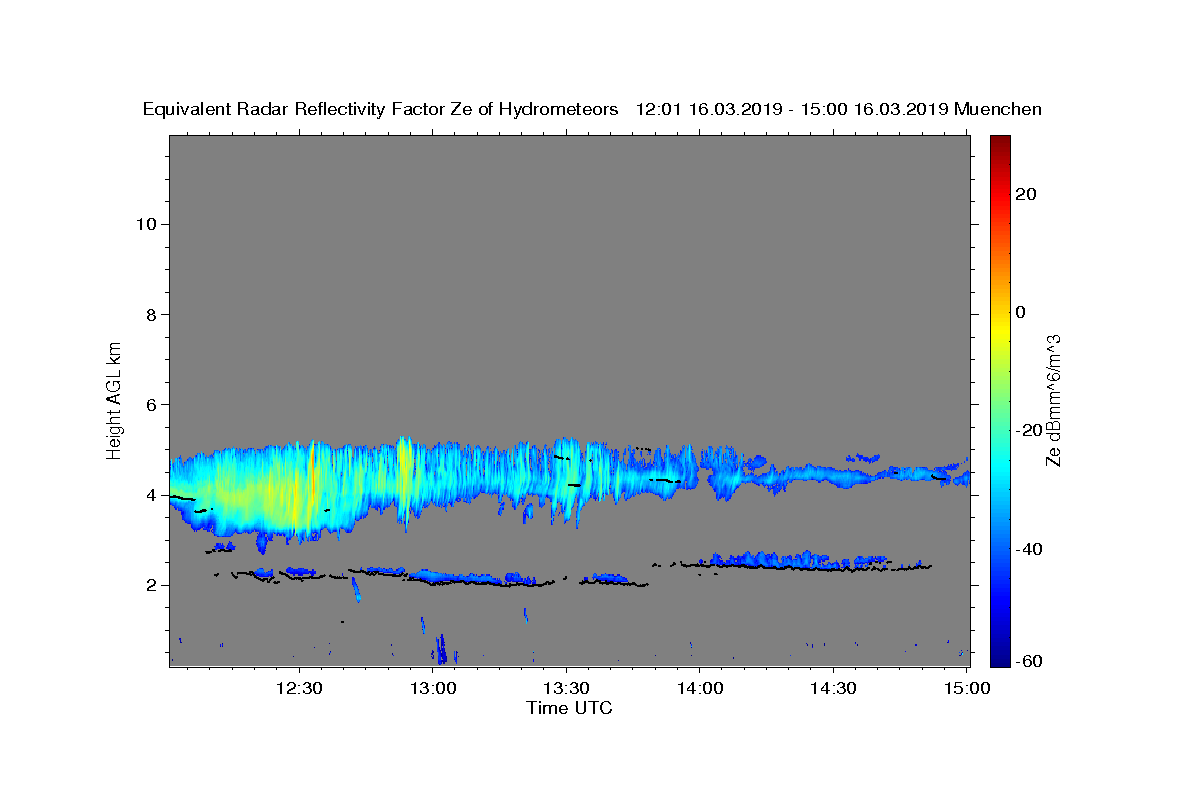The image size is (1200, 800).
Task: Click the colorbar label -60
Action: tap(1029, 662)
